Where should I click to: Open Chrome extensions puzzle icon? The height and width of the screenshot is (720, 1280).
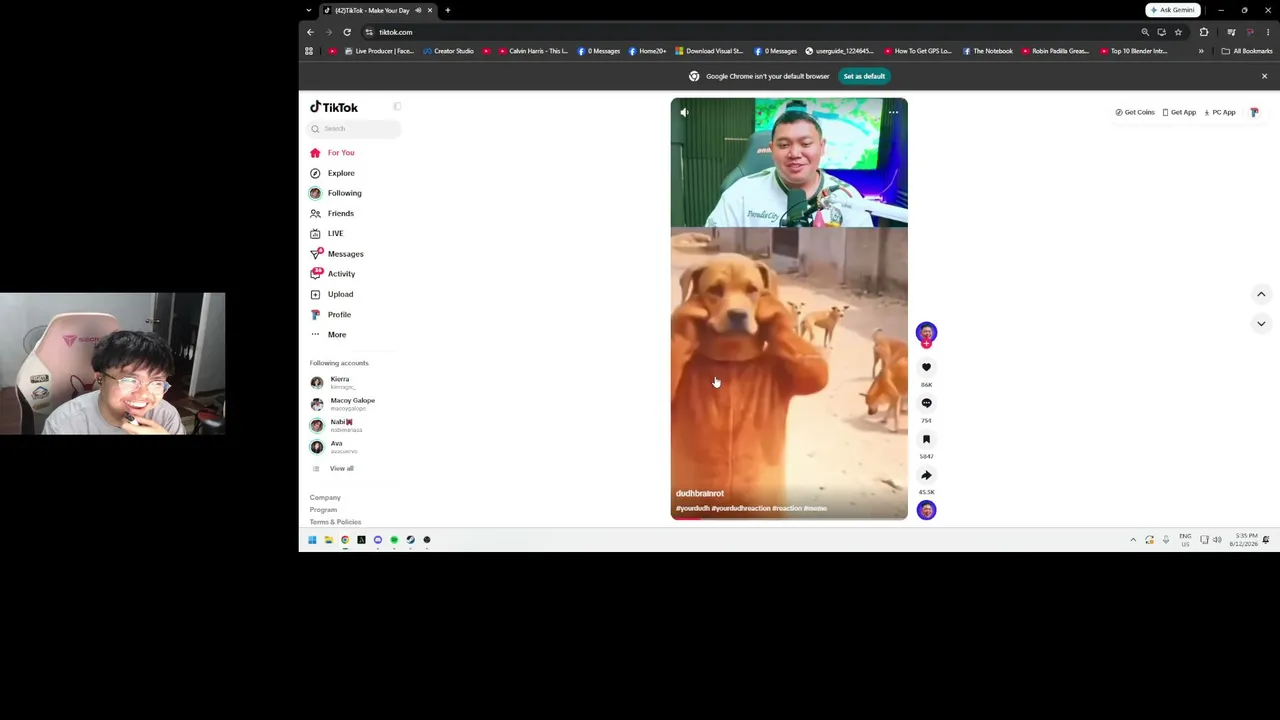coord(1204,32)
